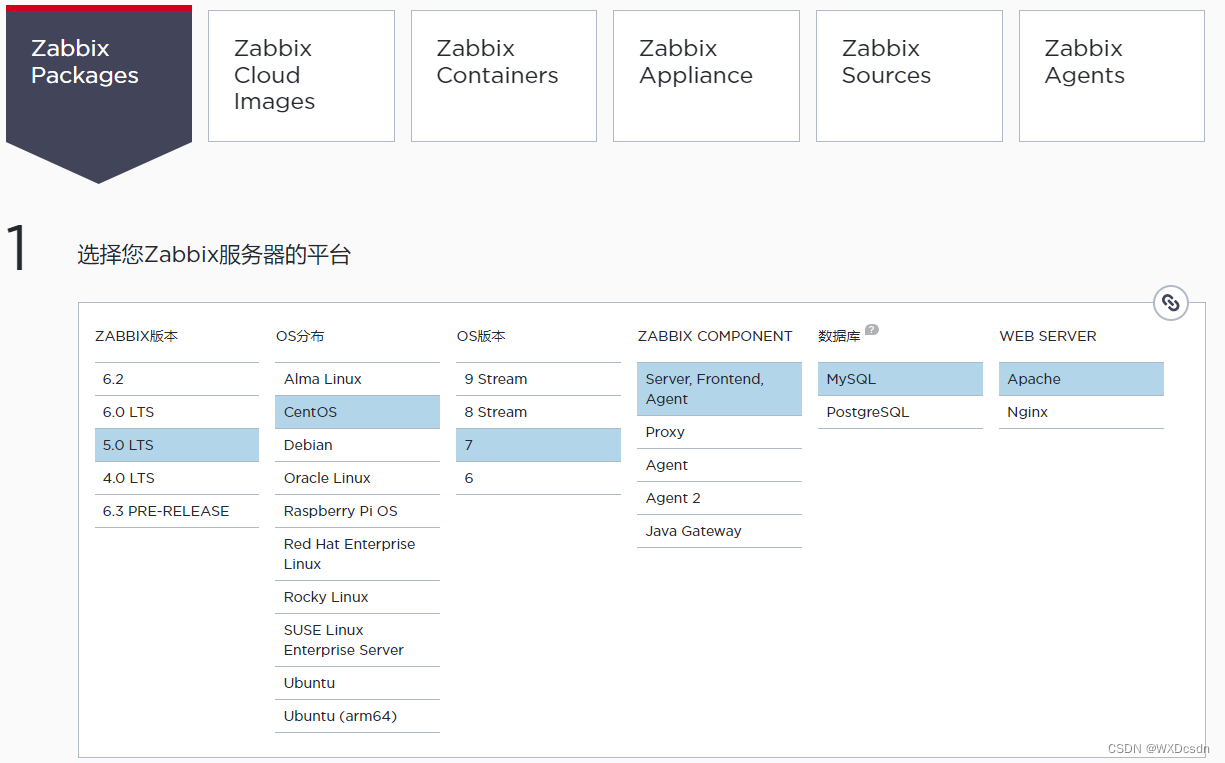Pick the 6.3 PRE-RELEASE version

point(176,511)
